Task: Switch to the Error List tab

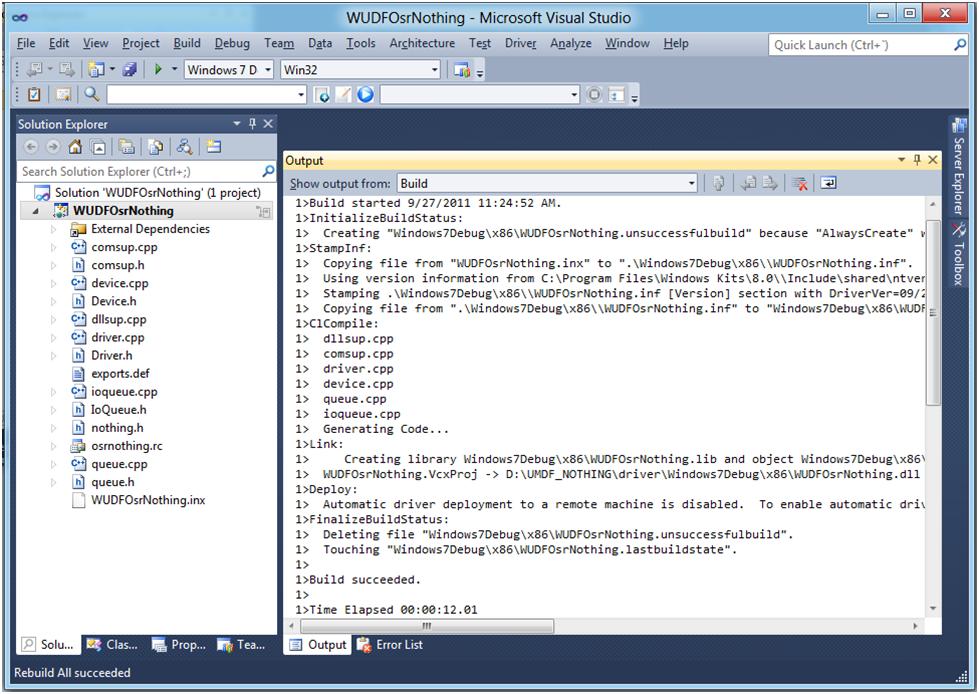Action: tap(390, 645)
